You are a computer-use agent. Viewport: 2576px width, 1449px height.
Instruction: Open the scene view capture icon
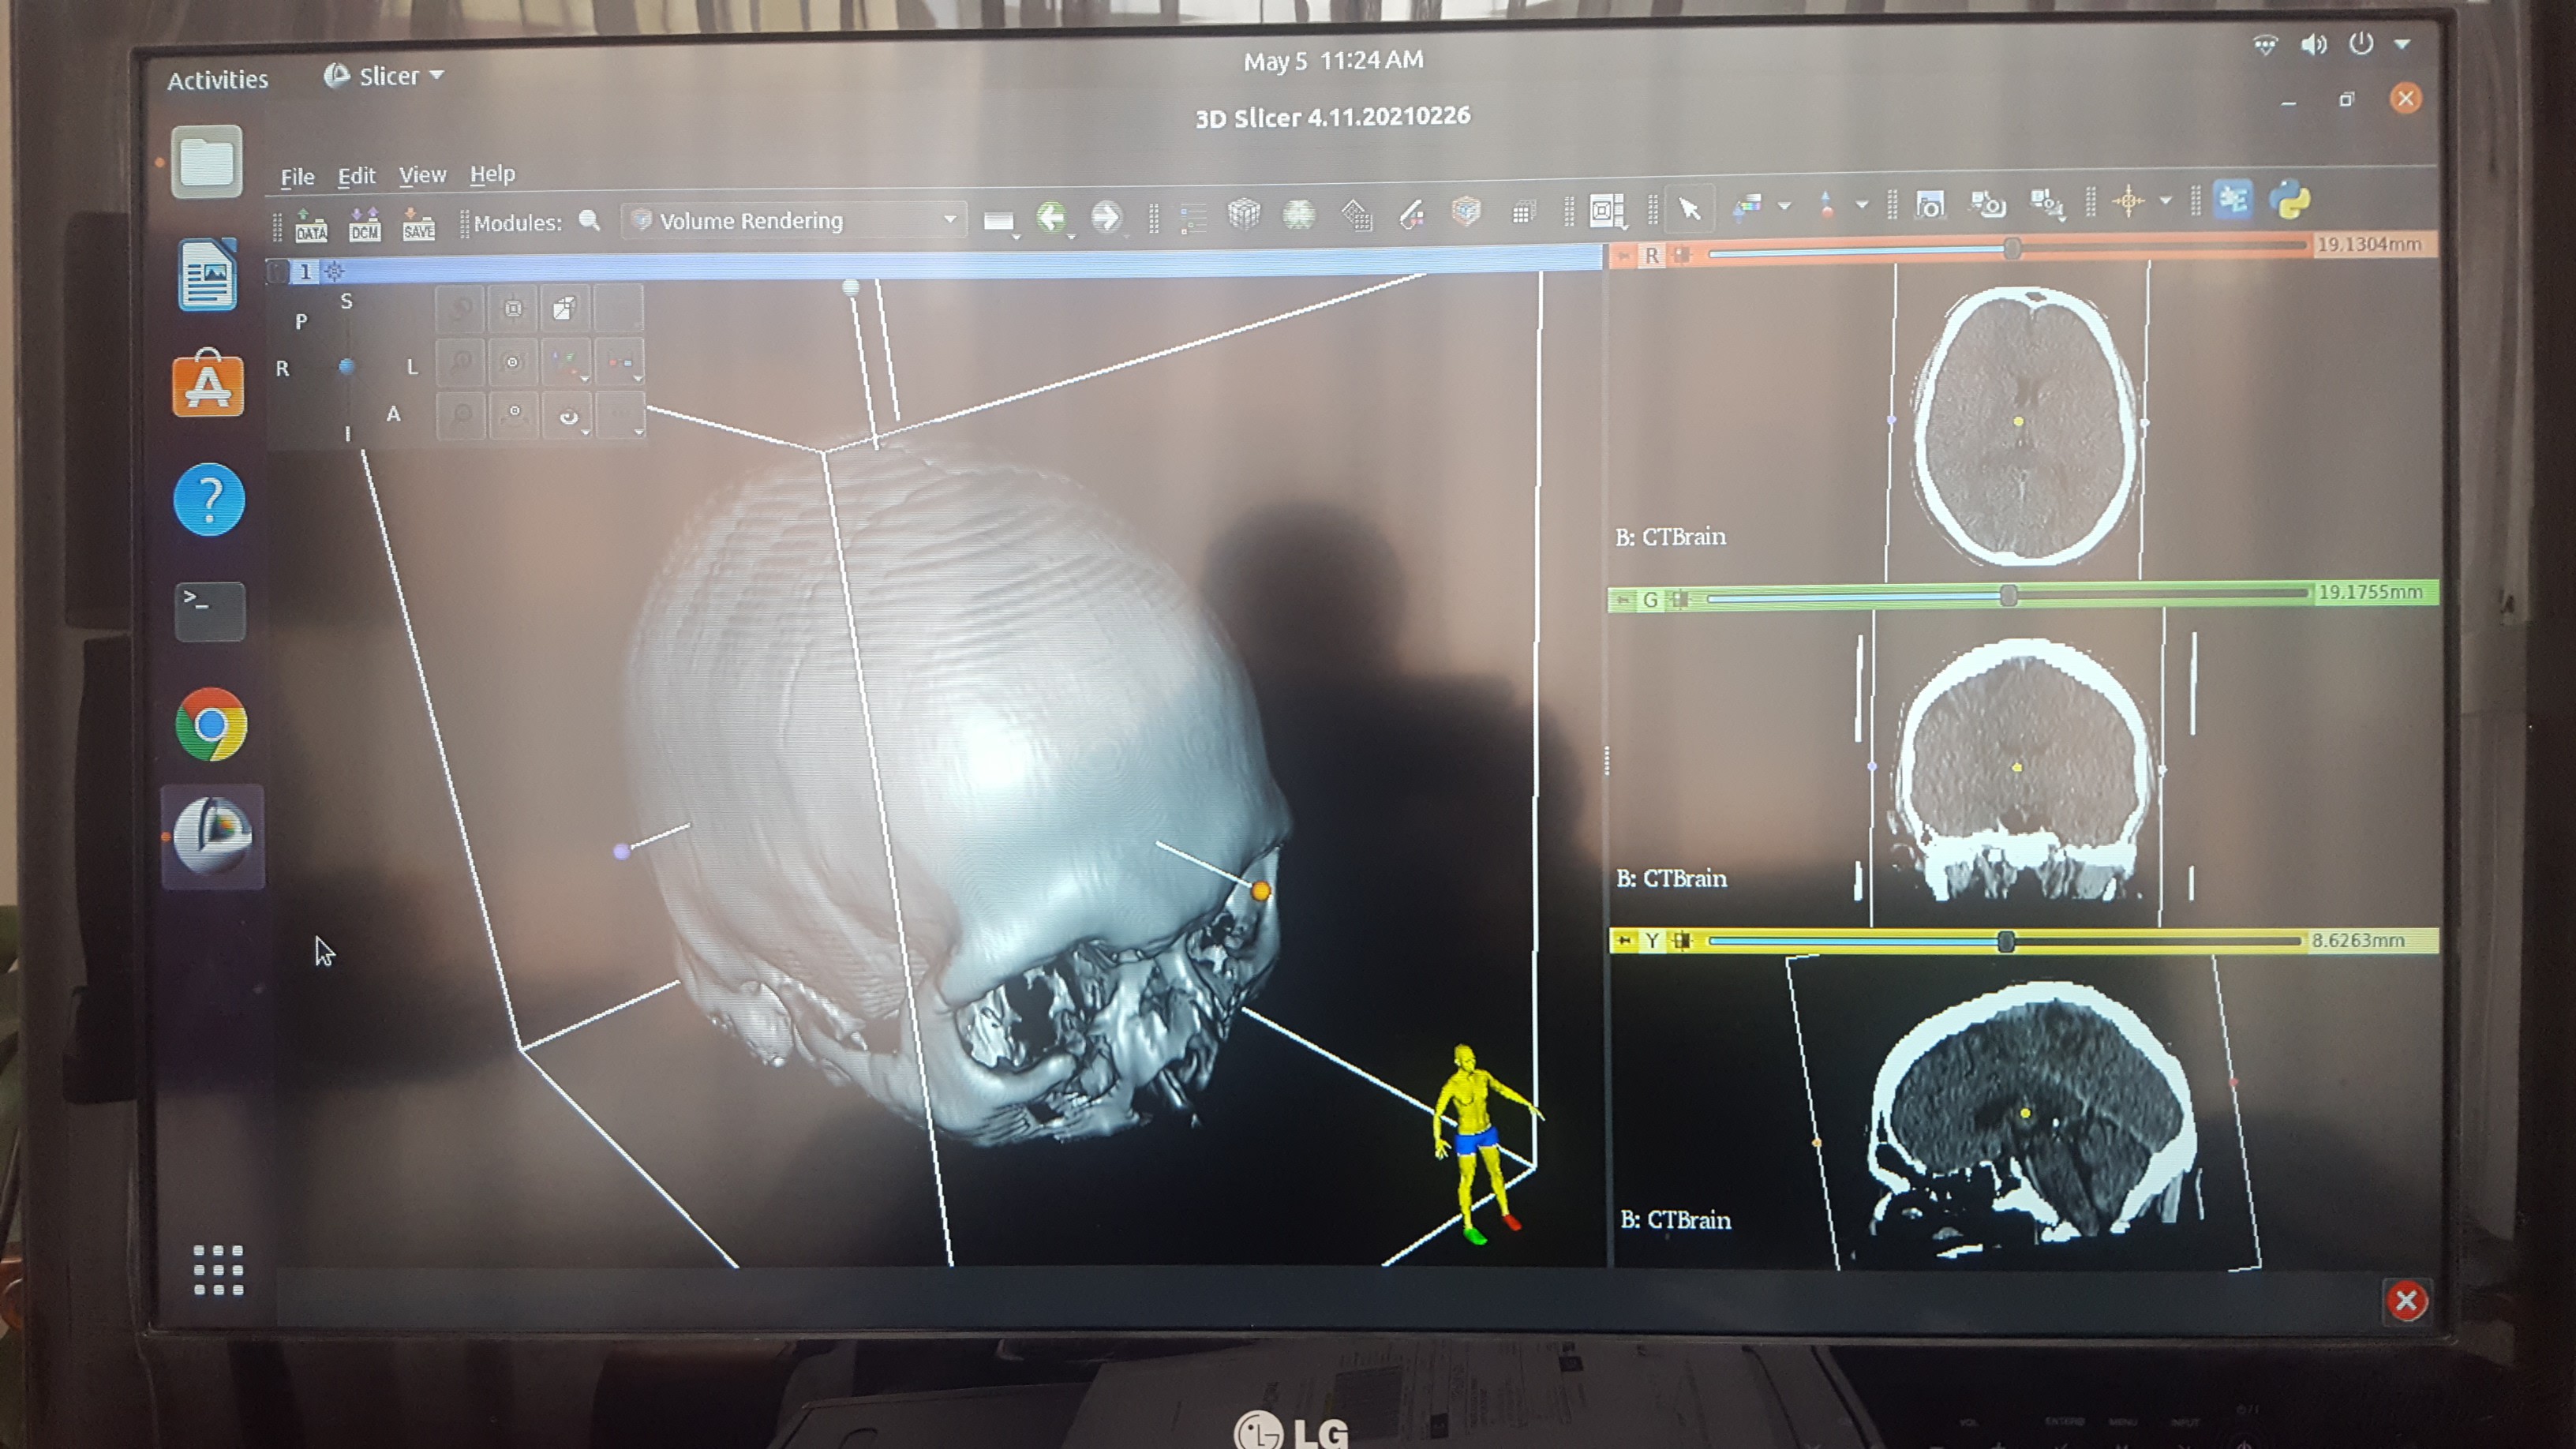pos(1987,205)
